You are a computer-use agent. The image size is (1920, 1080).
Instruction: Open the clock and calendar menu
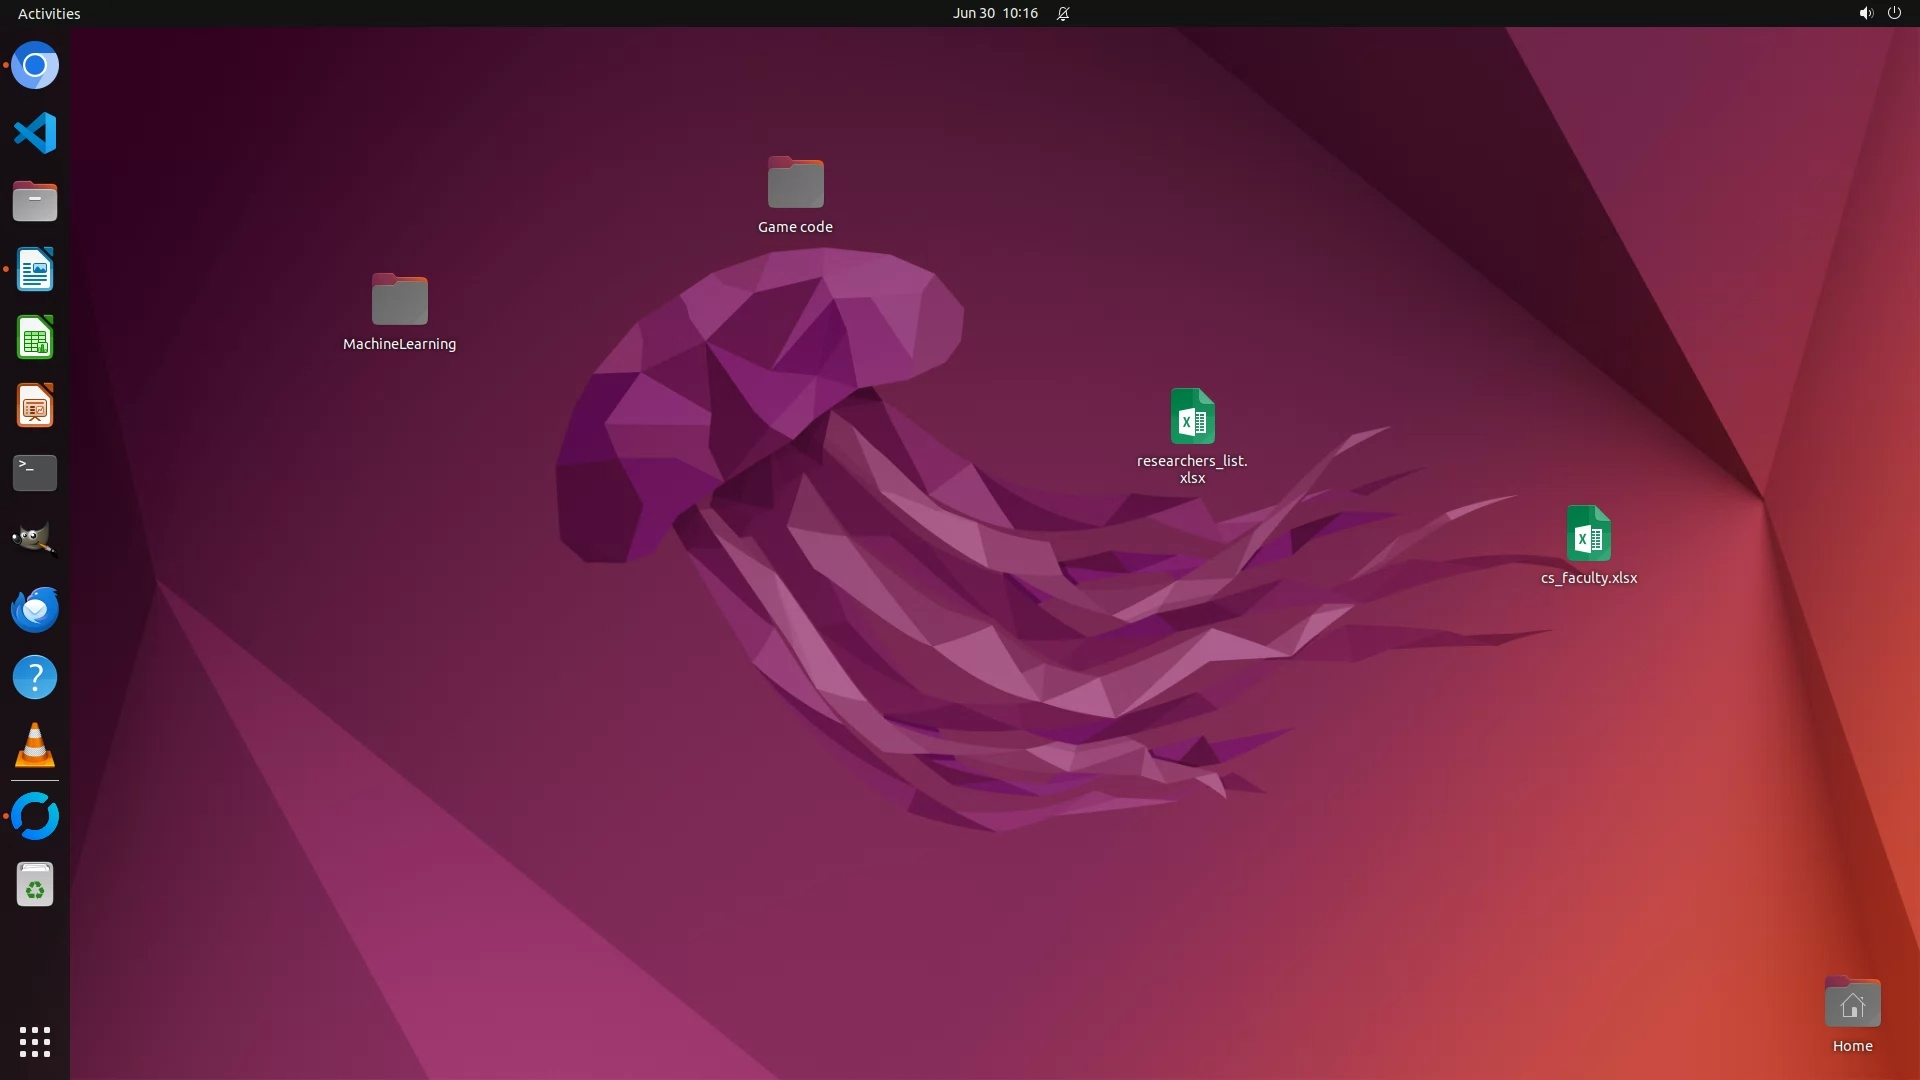(995, 13)
